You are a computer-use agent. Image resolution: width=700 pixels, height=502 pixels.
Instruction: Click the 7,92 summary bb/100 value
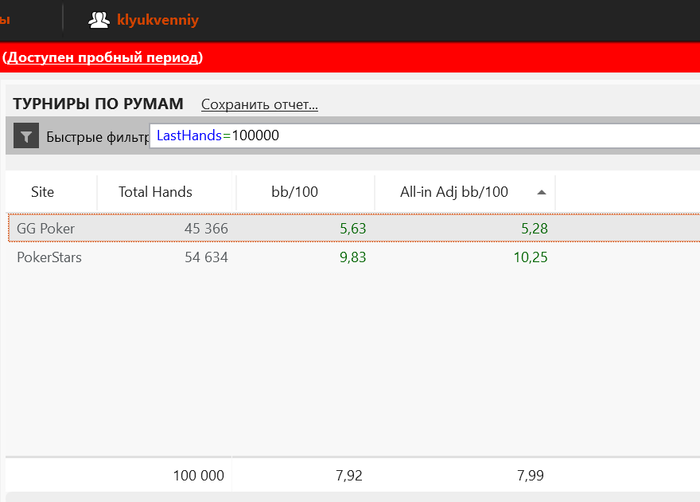(x=349, y=476)
